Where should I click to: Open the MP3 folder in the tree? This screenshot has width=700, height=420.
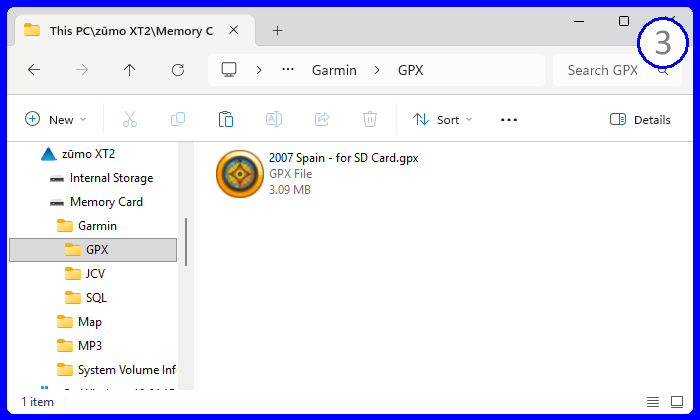pos(90,345)
